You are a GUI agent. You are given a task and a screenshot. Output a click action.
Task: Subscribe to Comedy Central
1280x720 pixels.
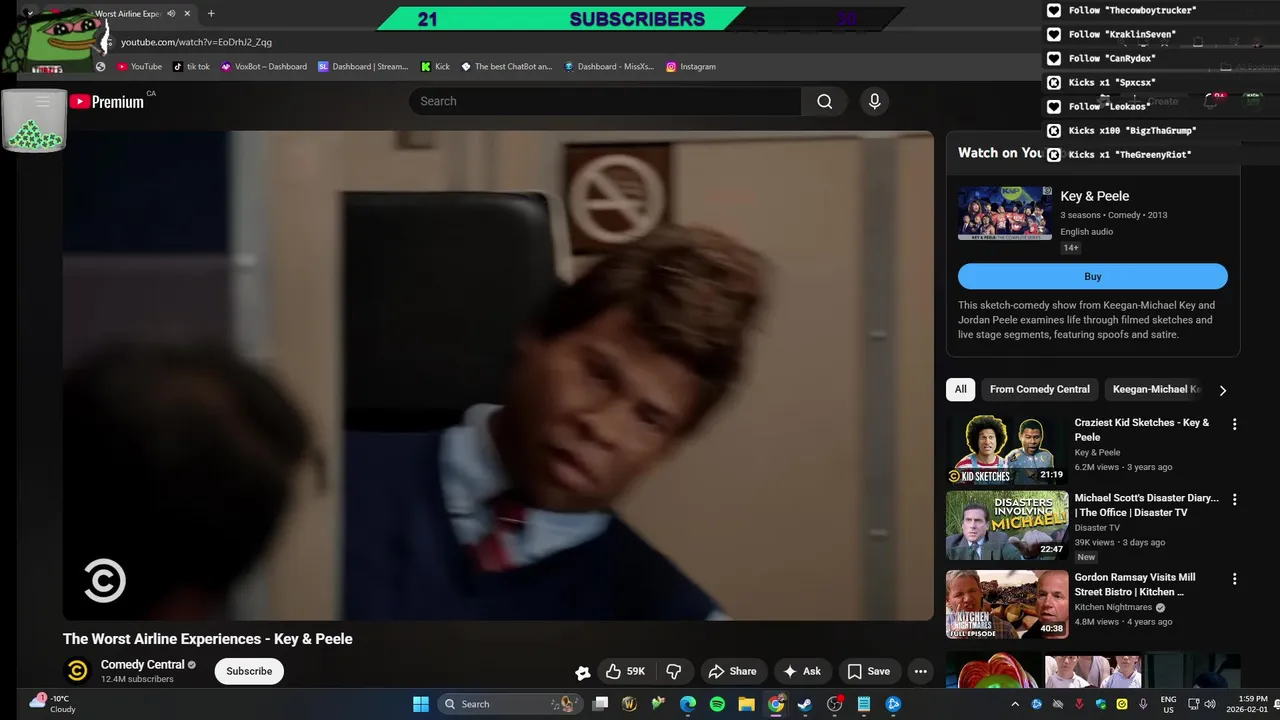tap(249, 671)
